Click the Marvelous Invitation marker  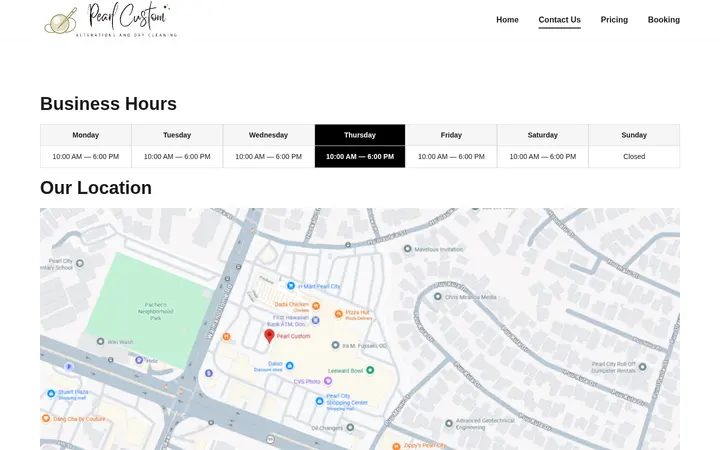[407, 249]
